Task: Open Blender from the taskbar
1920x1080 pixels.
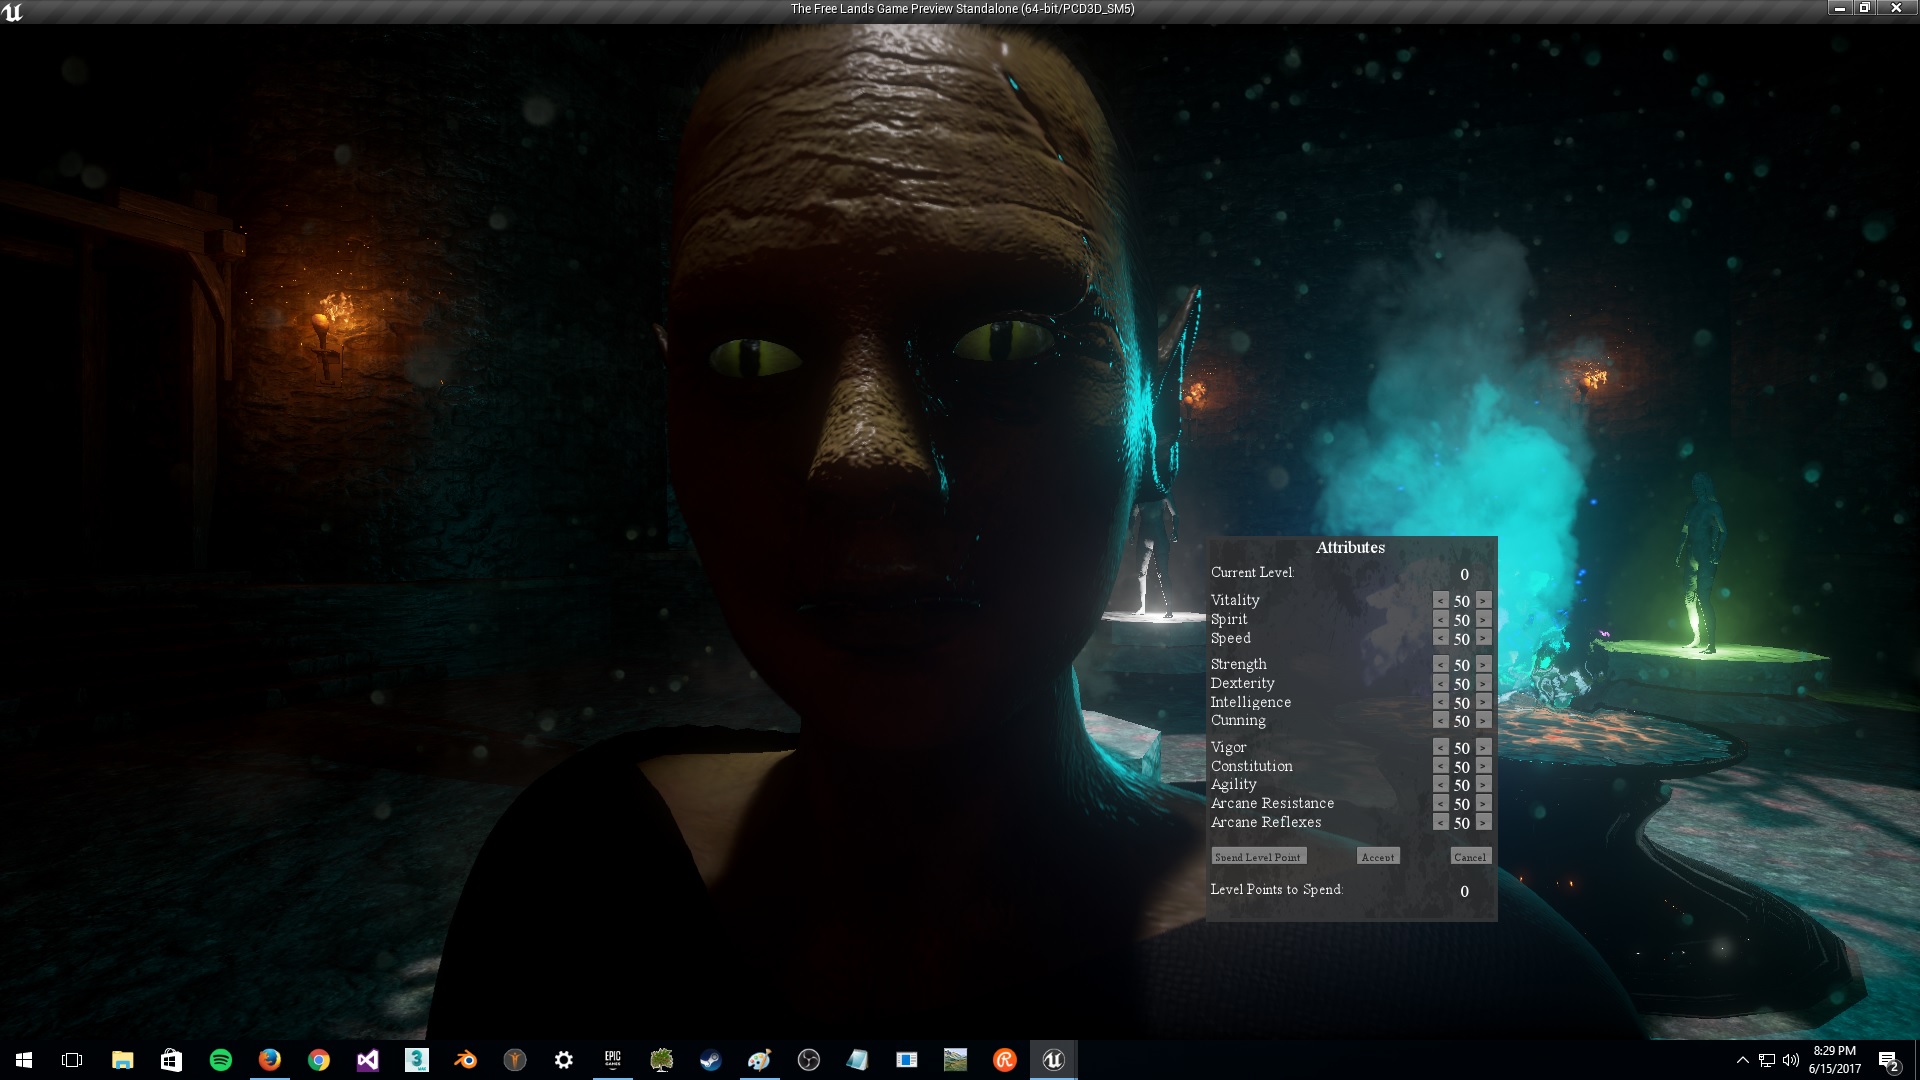Action: coord(465,1060)
